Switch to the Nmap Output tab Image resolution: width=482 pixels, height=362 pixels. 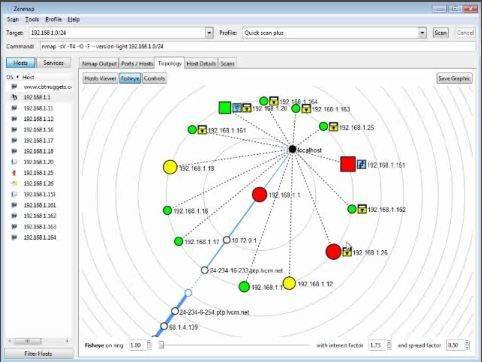[99, 63]
